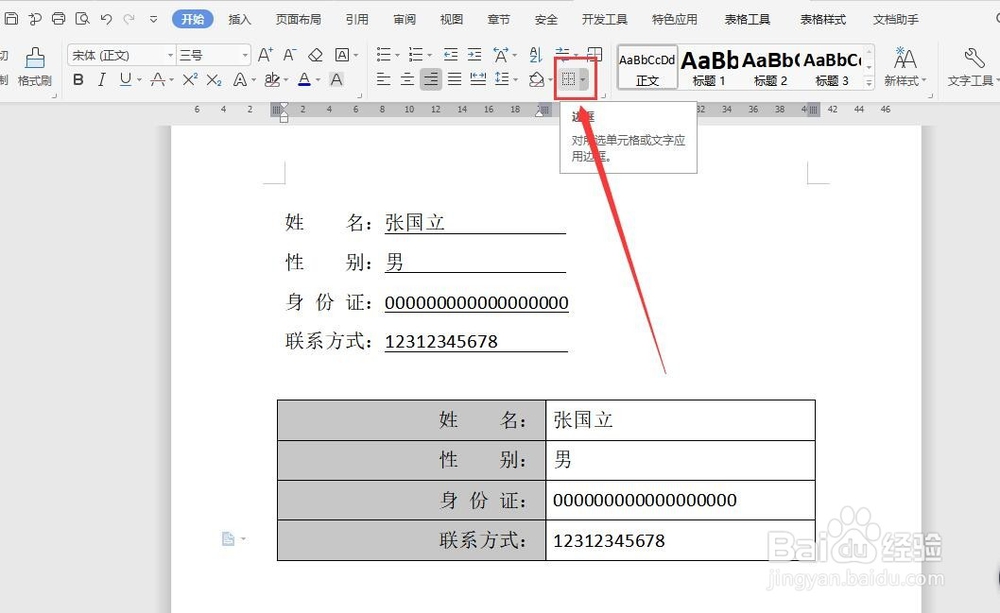Screen dimensions: 1000x613
Task: Click the underline U icon
Action: coord(126,79)
